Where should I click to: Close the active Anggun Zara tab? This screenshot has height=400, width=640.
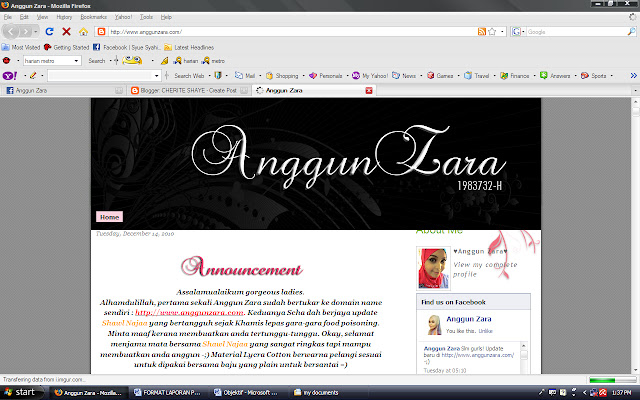pyautogui.click(x=369, y=90)
